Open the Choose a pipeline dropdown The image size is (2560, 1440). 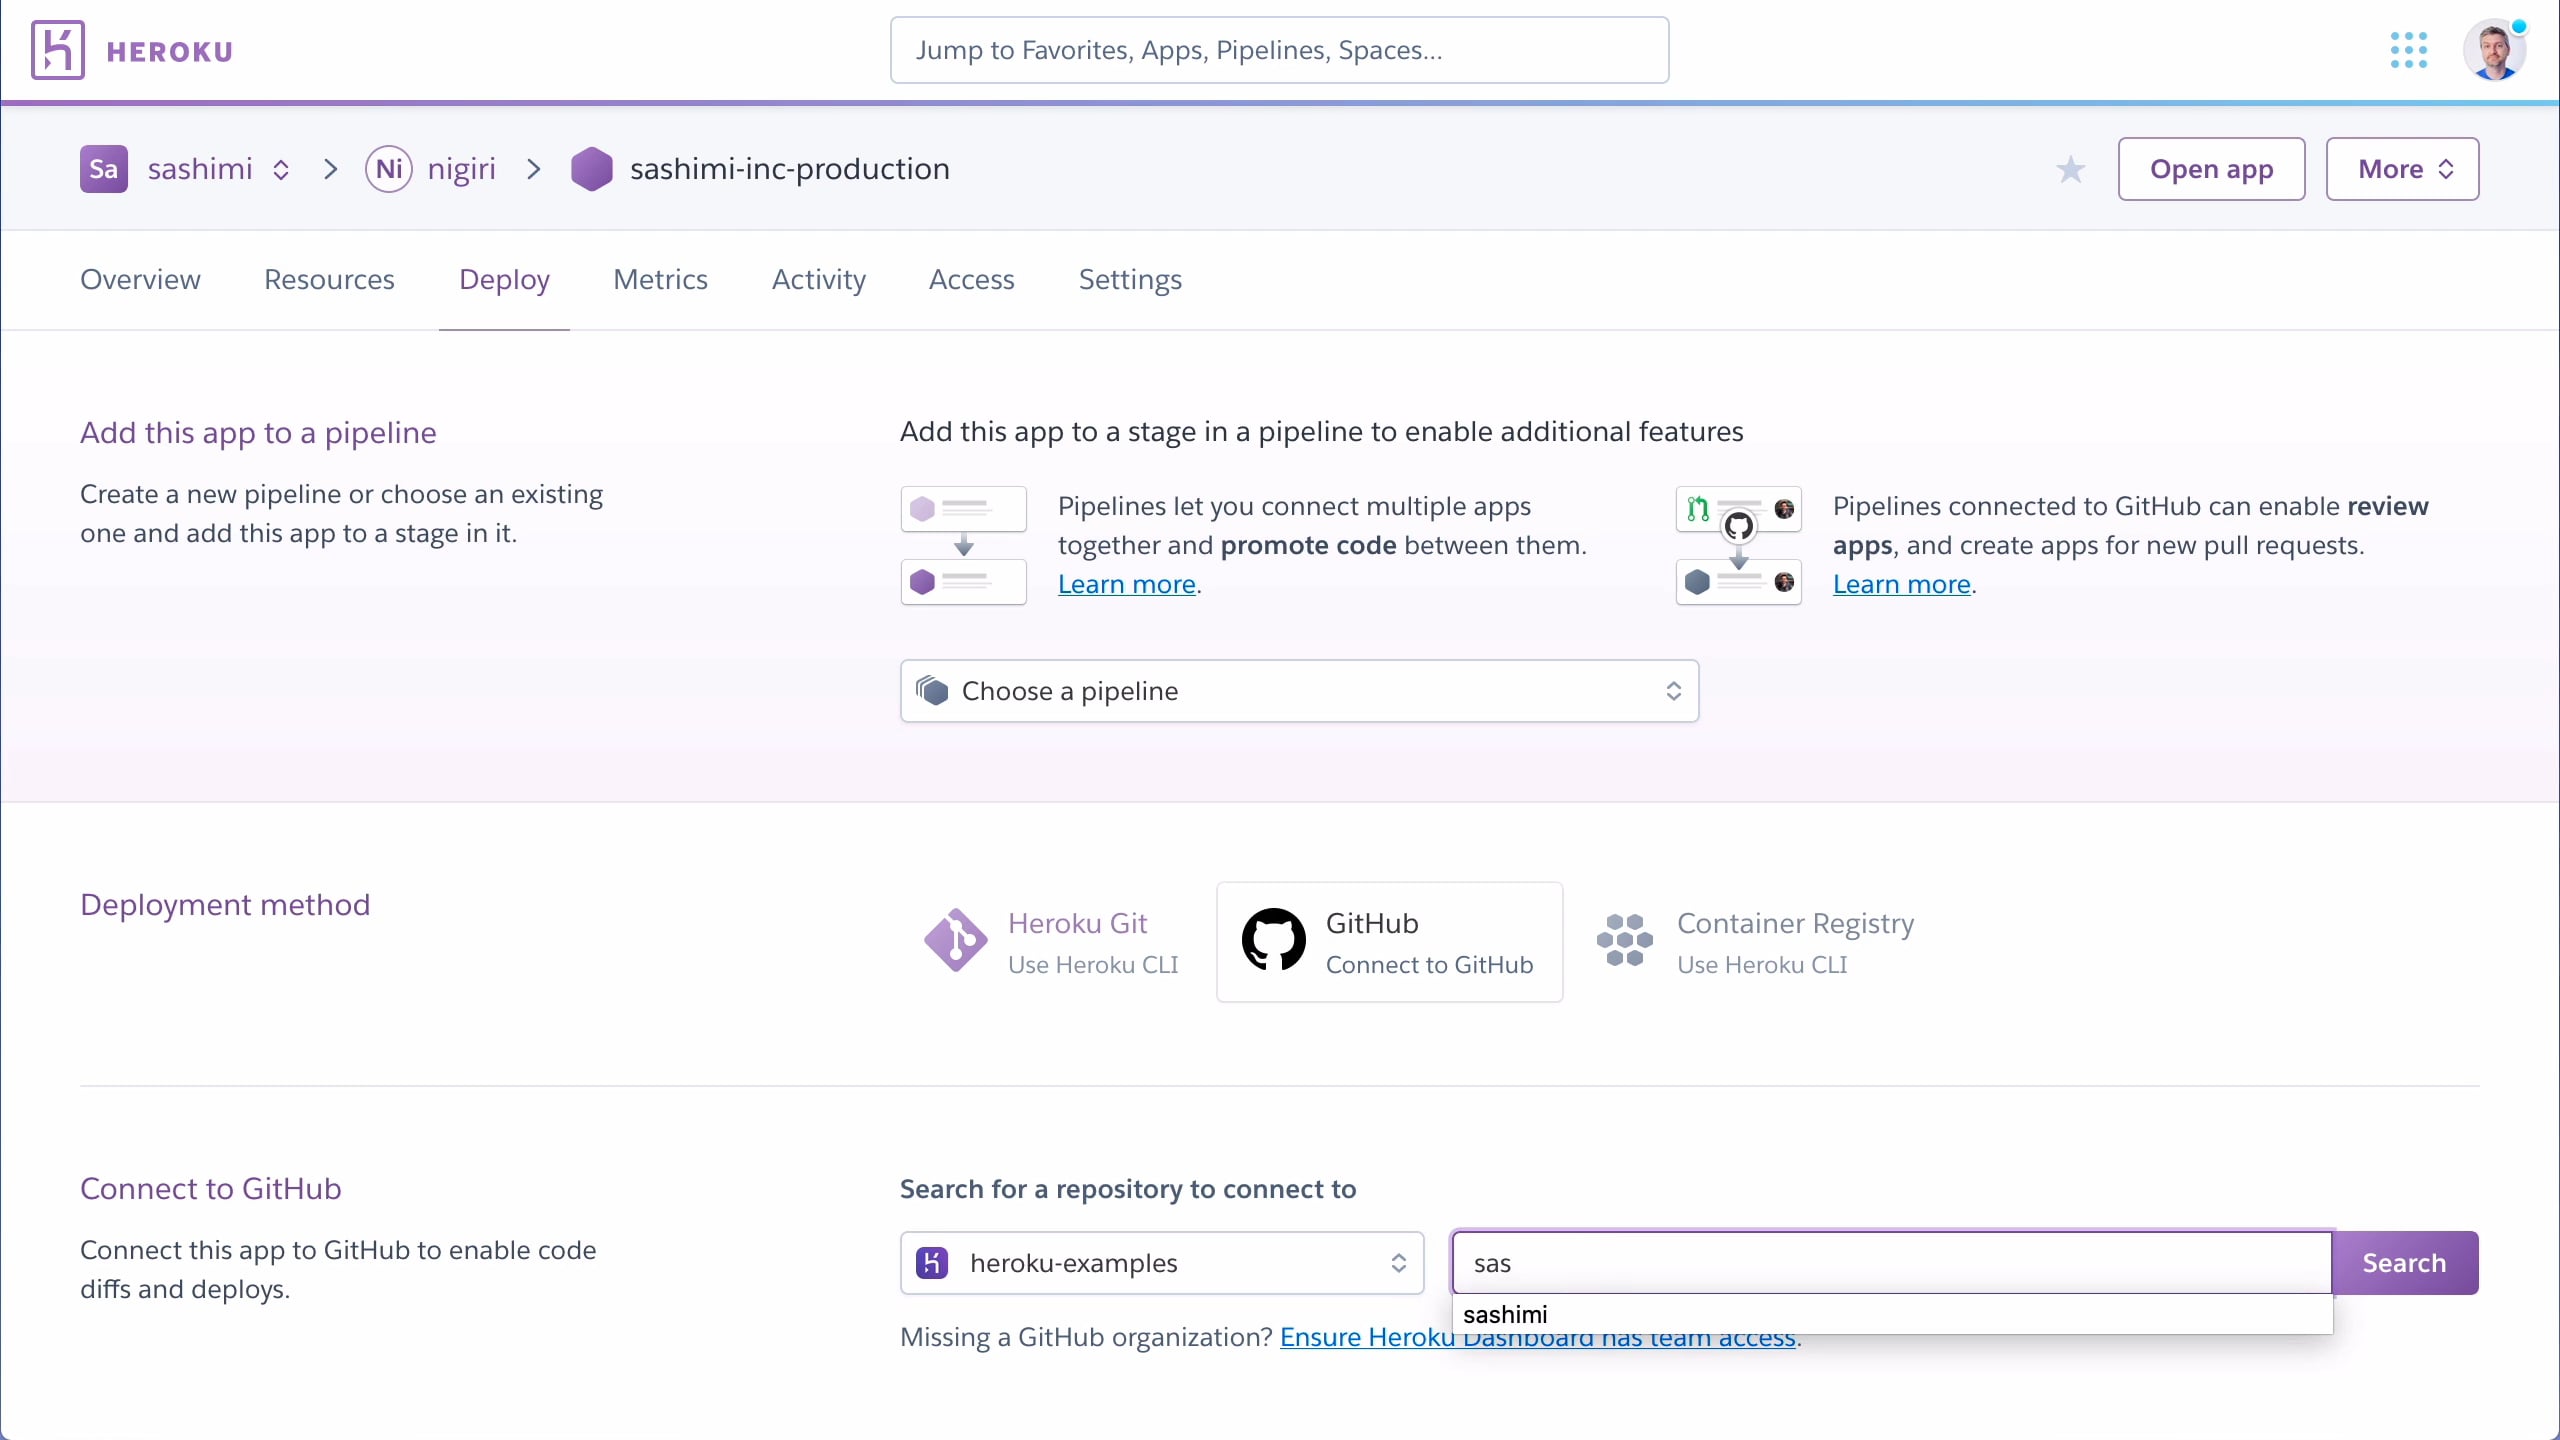1299,691
